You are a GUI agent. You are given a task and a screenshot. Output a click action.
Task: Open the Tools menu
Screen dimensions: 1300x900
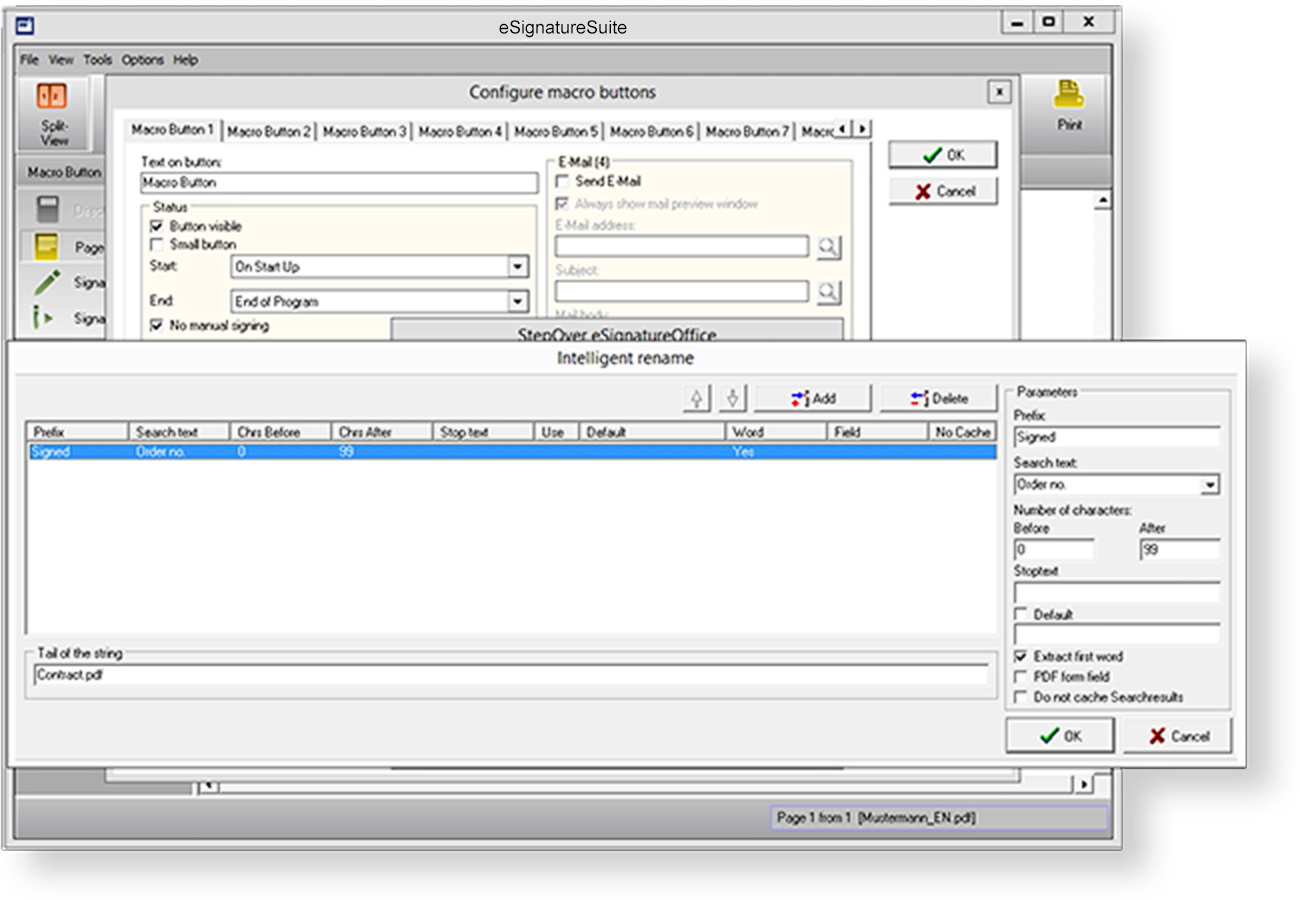[98, 60]
